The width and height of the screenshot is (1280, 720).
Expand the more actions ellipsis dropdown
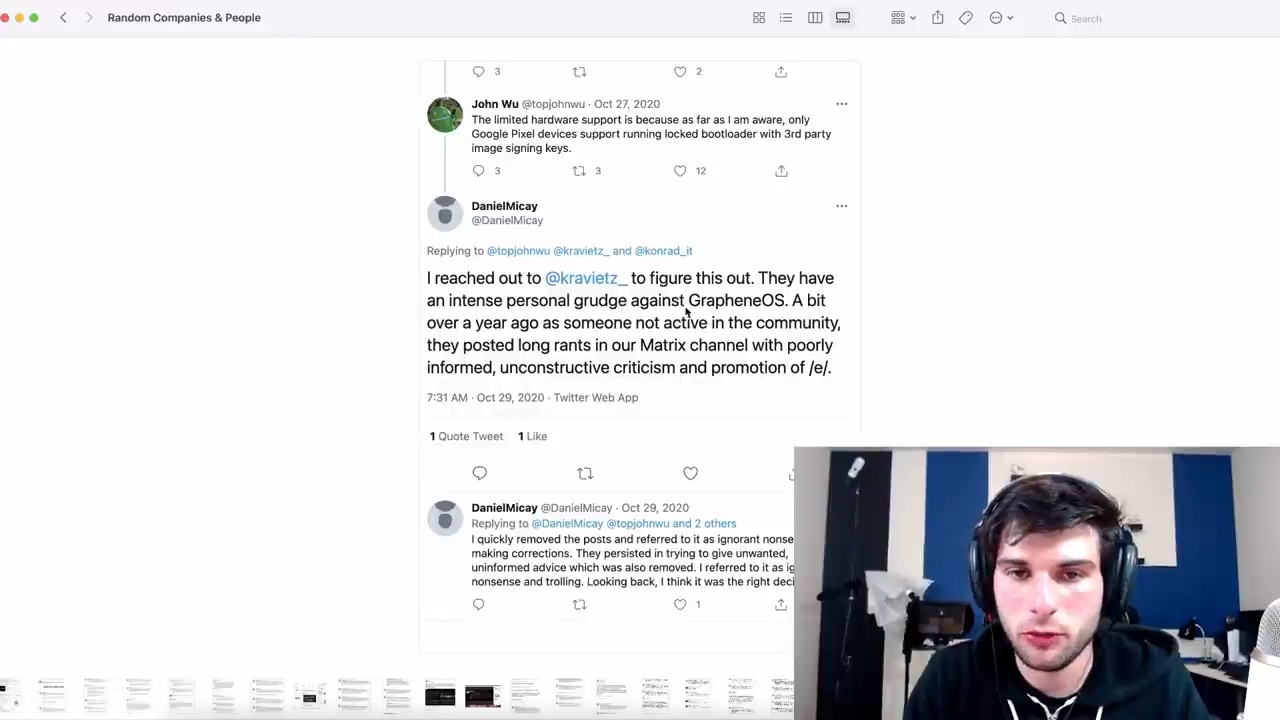1001,18
